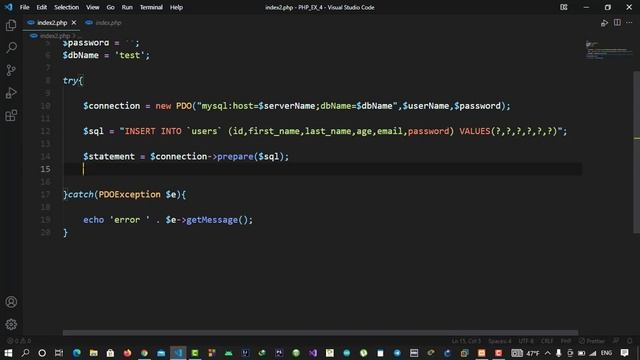Change line endings via CRLF
Screen dimensions: 640x360
(547, 341)
